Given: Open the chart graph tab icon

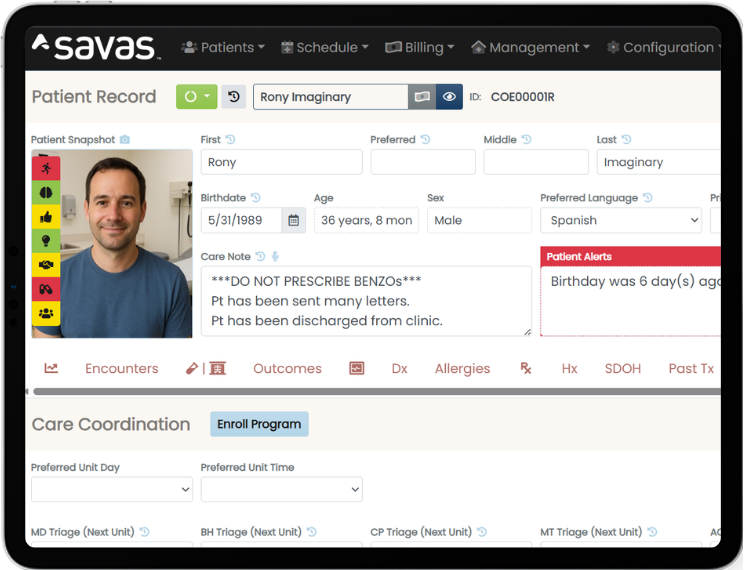Looking at the screenshot, I should tap(51, 368).
